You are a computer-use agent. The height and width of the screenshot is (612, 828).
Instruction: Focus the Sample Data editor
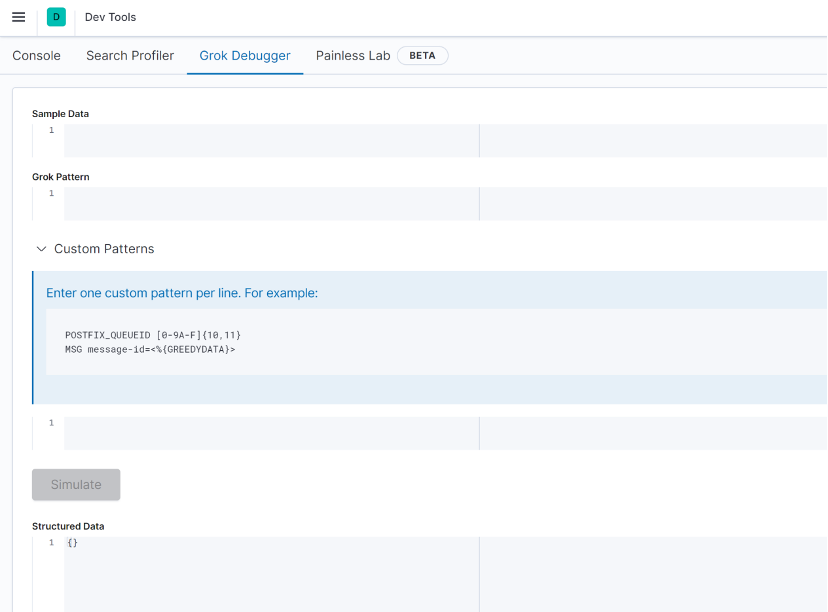click(x=445, y=140)
